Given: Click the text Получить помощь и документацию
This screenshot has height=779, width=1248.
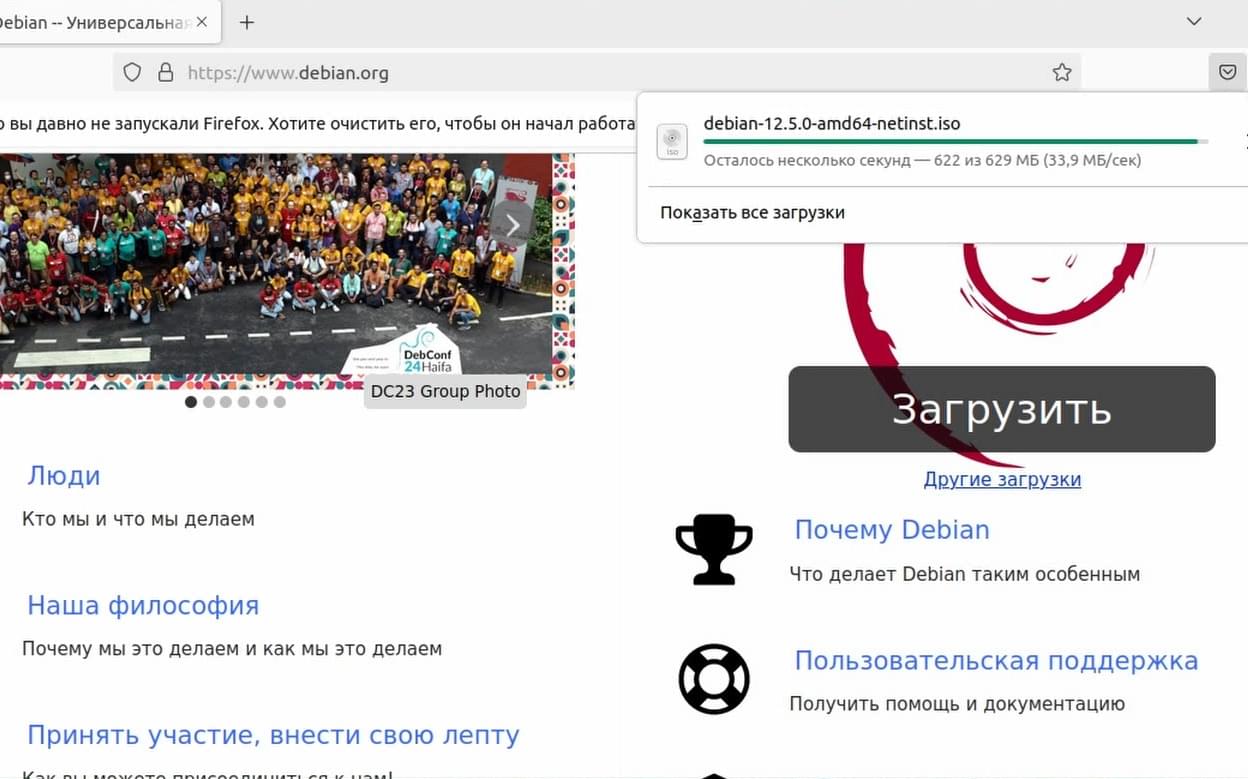Looking at the screenshot, I should 957,704.
